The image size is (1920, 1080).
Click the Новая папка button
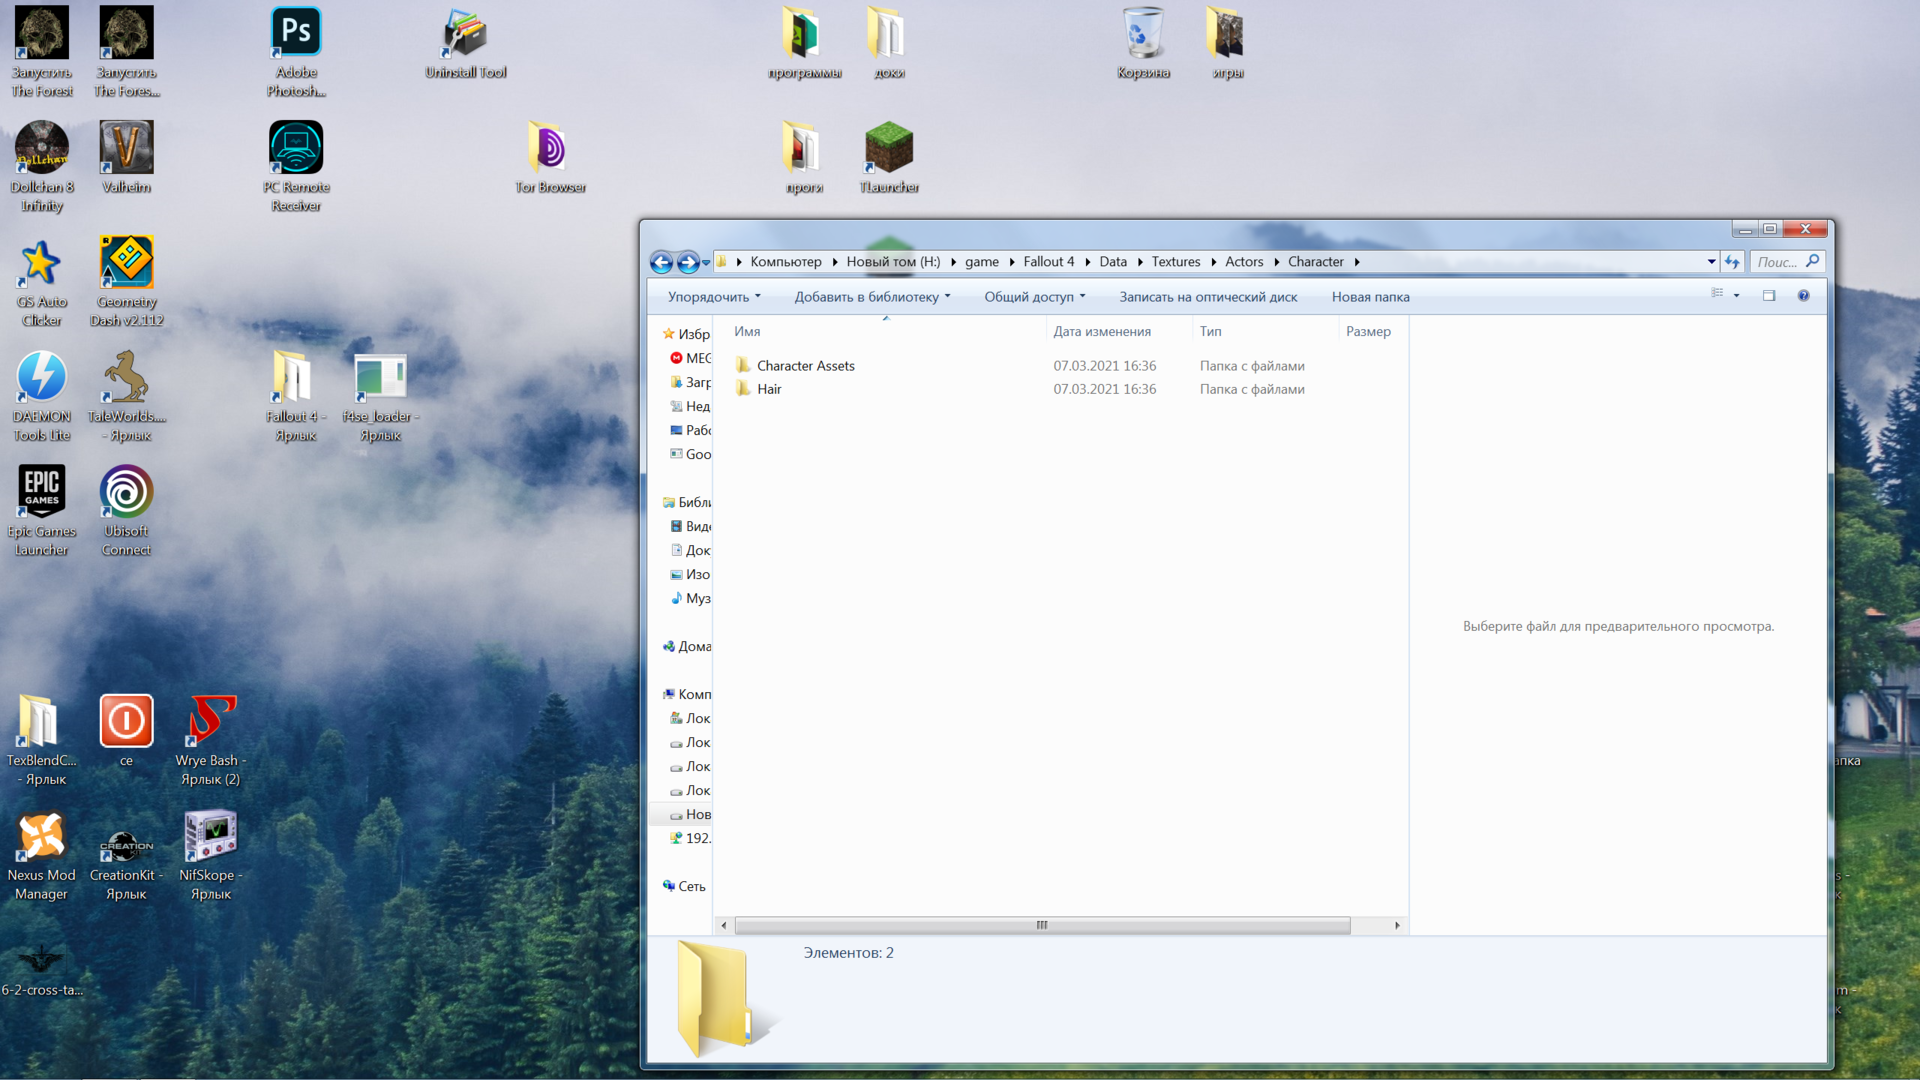click(x=1370, y=297)
